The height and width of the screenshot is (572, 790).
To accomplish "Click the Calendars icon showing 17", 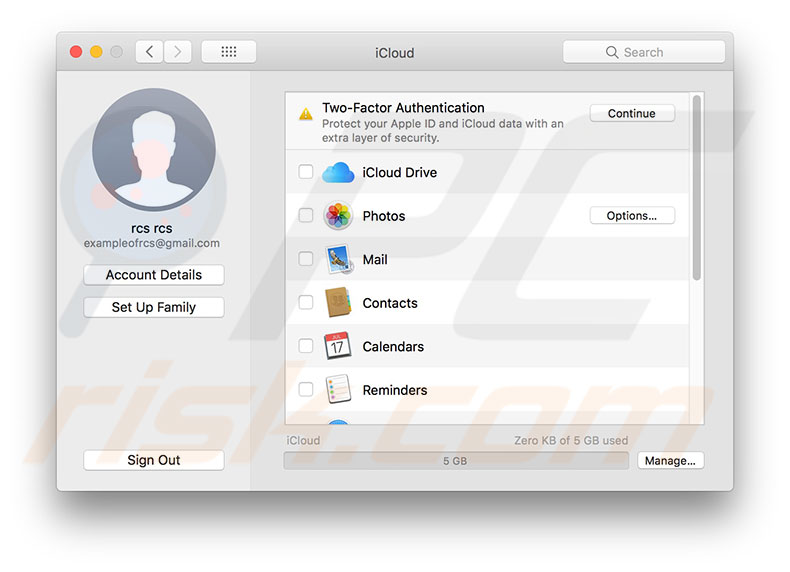I will pos(338,346).
